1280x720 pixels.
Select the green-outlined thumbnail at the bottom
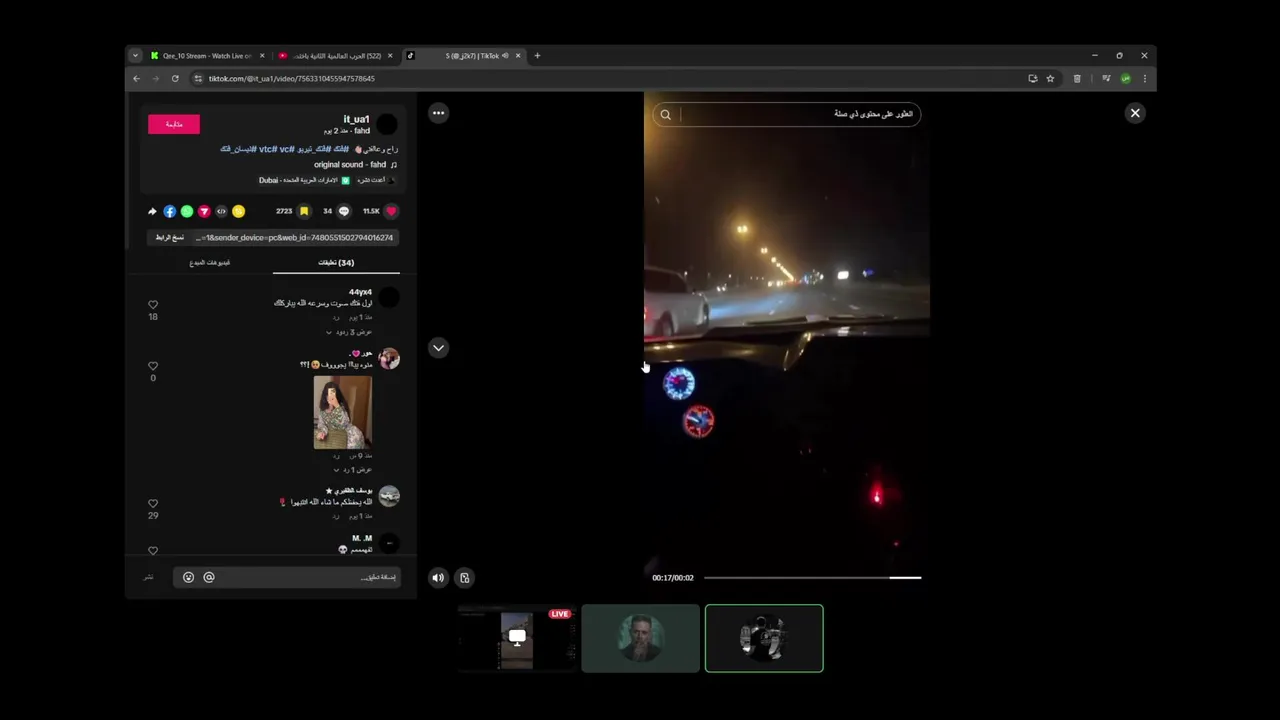(764, 638)
